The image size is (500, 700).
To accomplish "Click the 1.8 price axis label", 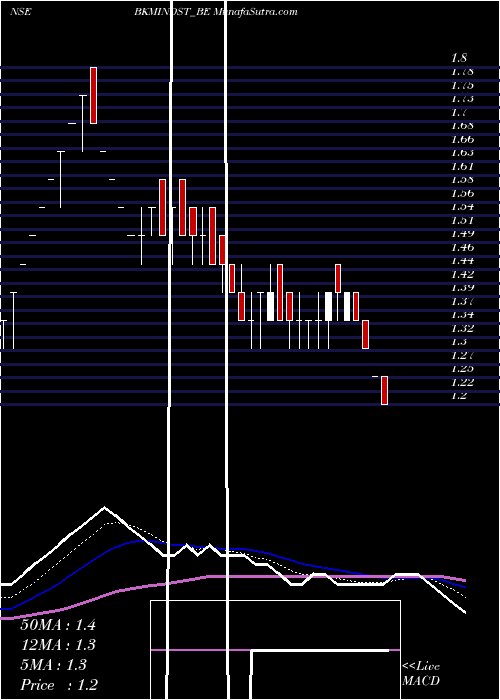I will [x=459, y=58].
